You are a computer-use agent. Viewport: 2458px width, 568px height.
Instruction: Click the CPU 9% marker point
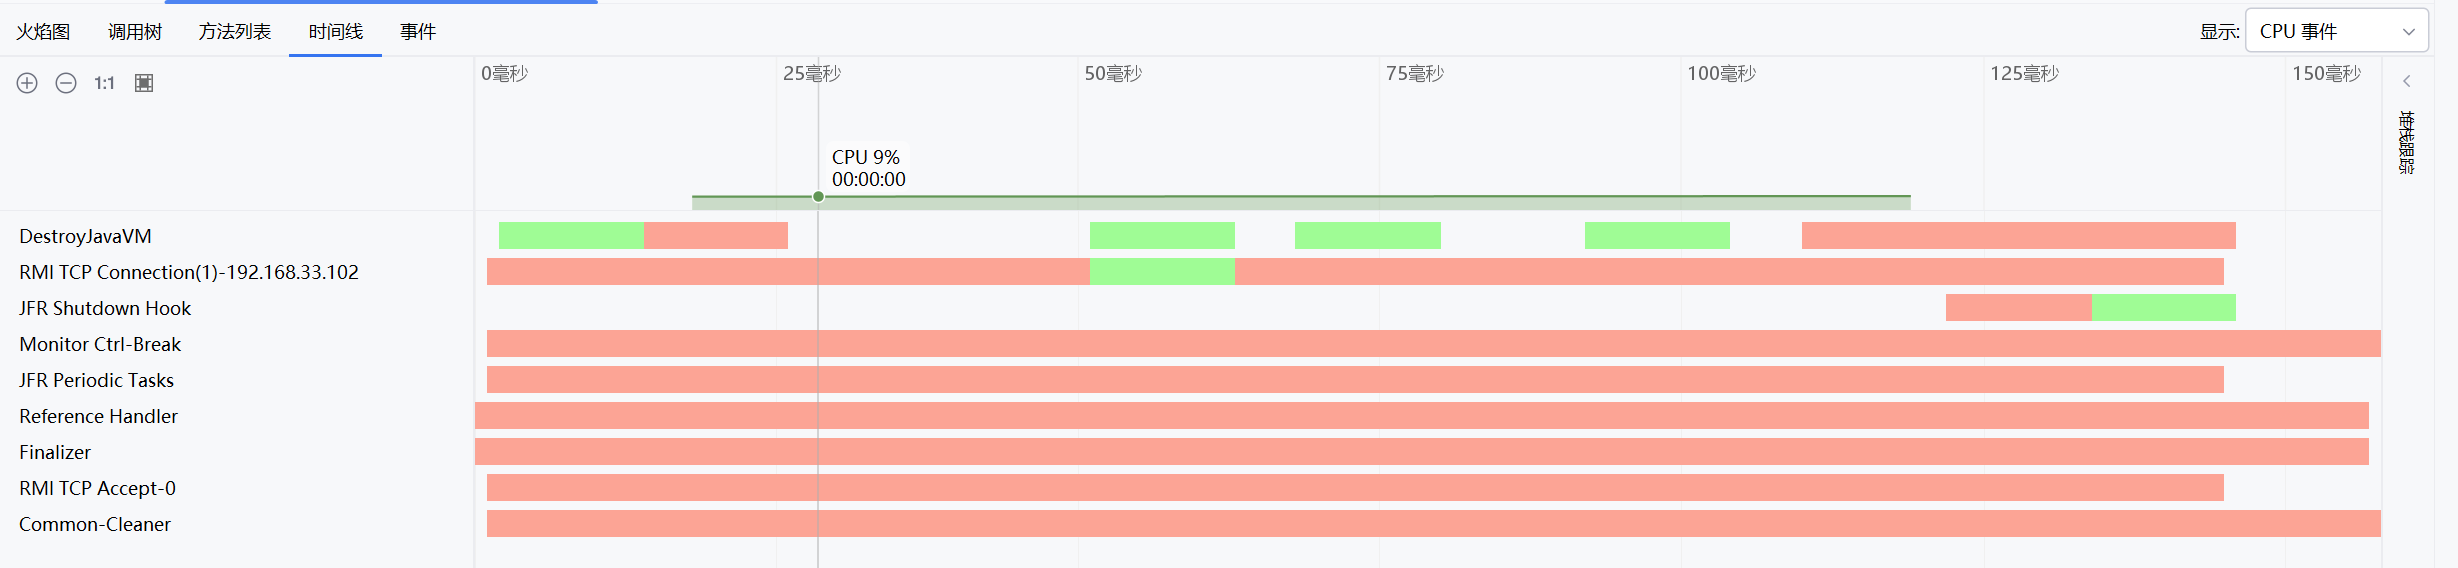coord(818,197)
